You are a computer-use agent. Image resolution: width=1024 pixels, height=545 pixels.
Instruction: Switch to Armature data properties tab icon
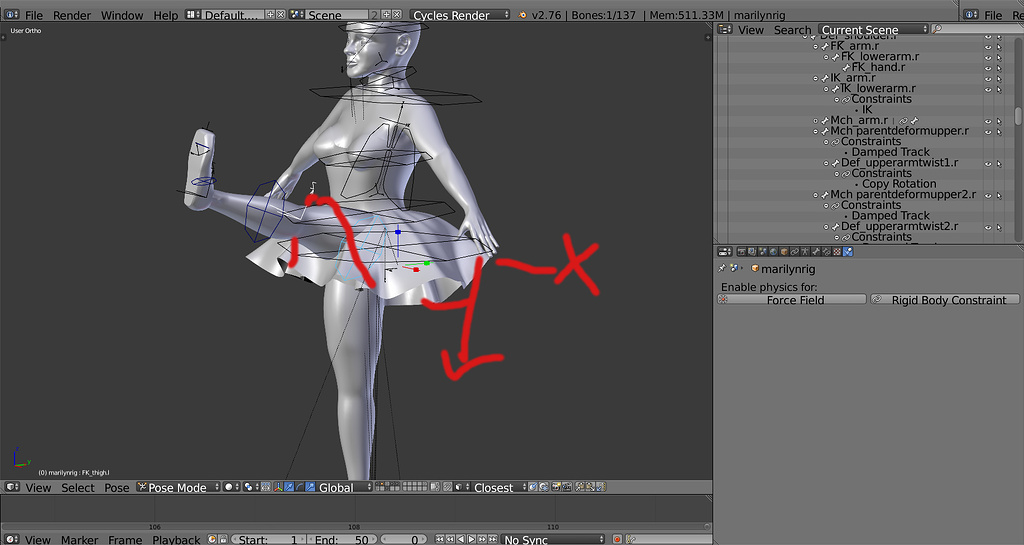pyautogui.click(x=805, y=251)
